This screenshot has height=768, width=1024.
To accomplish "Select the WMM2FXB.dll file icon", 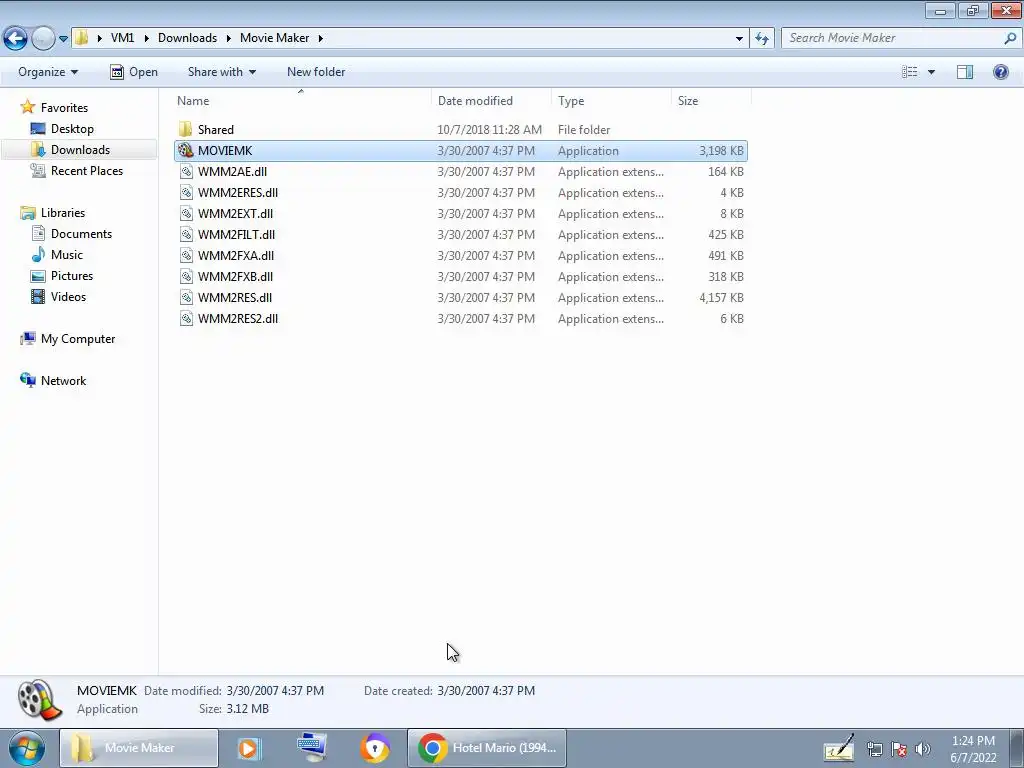I will (186, 276).
